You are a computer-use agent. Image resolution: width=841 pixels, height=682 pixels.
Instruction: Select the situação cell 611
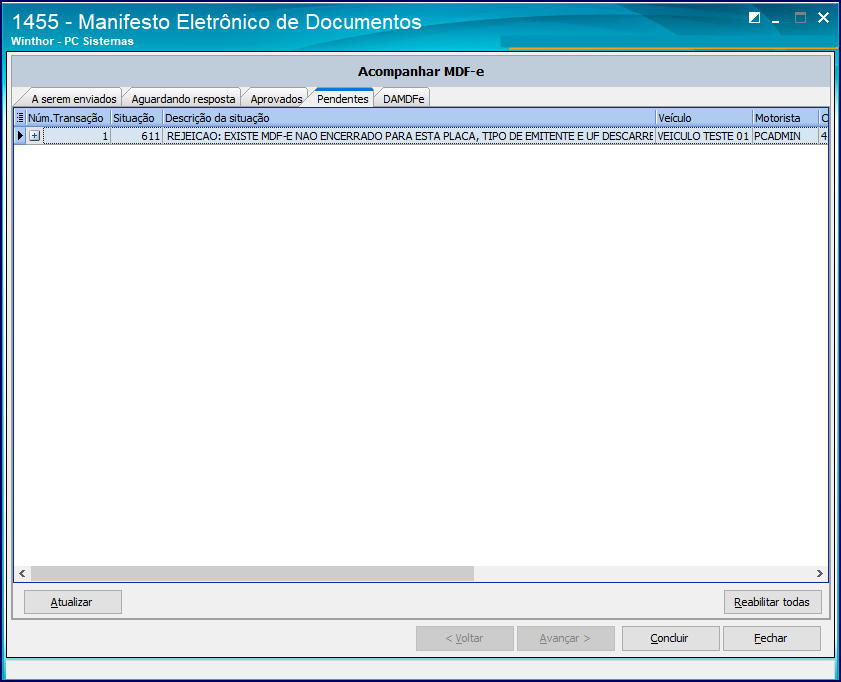pos(136,136)
